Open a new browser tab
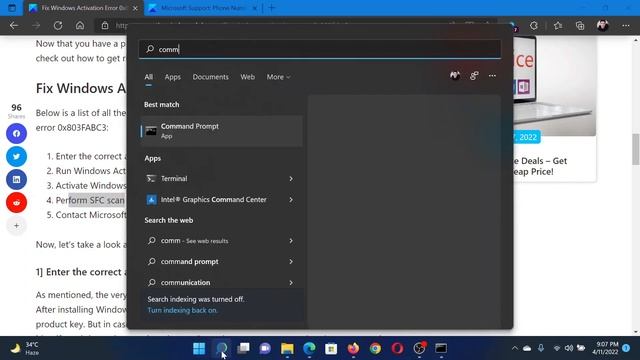The image size is (640, 360). (271, 8)
